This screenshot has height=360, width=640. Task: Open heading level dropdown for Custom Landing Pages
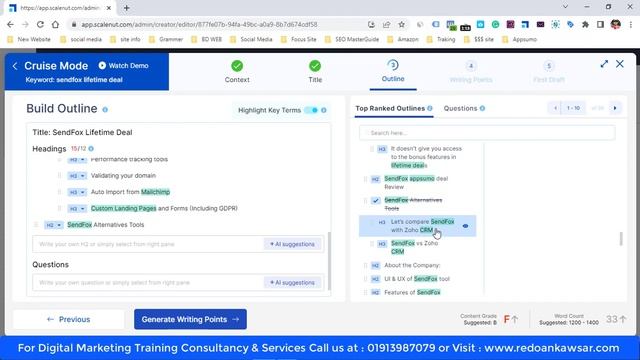tap(77, 209)
